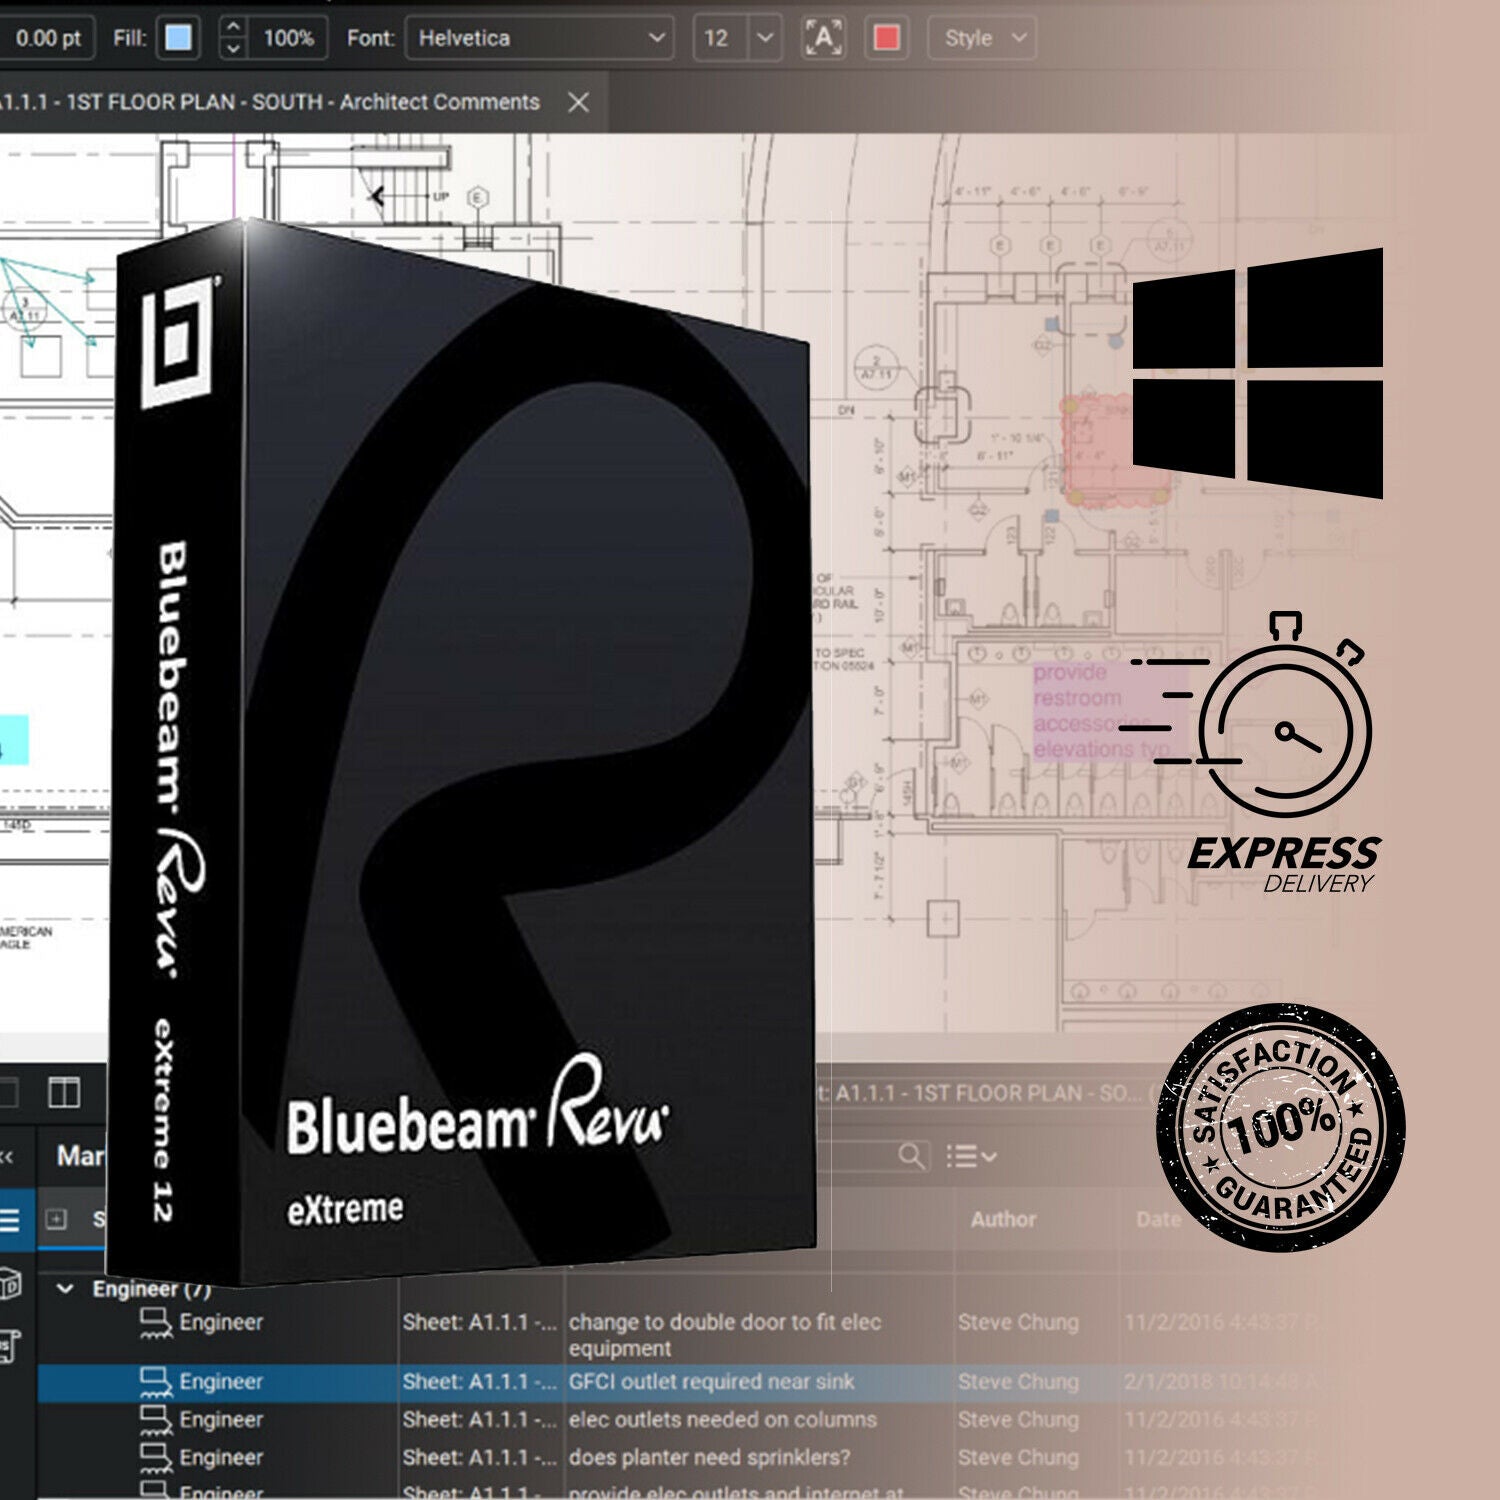Collapse panel with double chevron icon
Image resolution: width=1500 pixels, height=1500 pixels.
(7, 1156)
